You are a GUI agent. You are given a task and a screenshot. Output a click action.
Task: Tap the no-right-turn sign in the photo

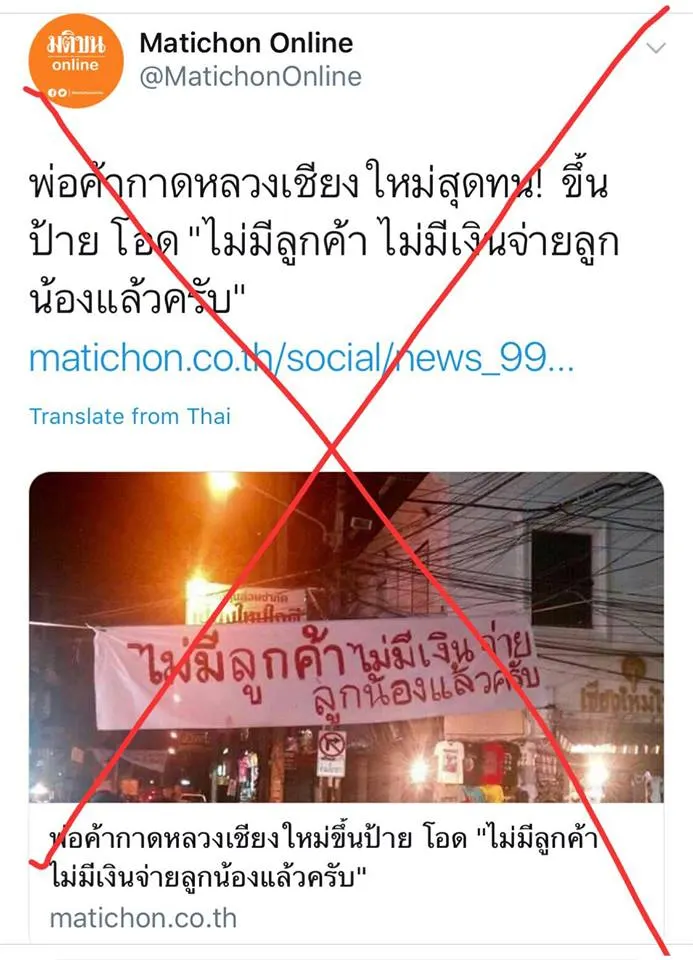point(332,746)
